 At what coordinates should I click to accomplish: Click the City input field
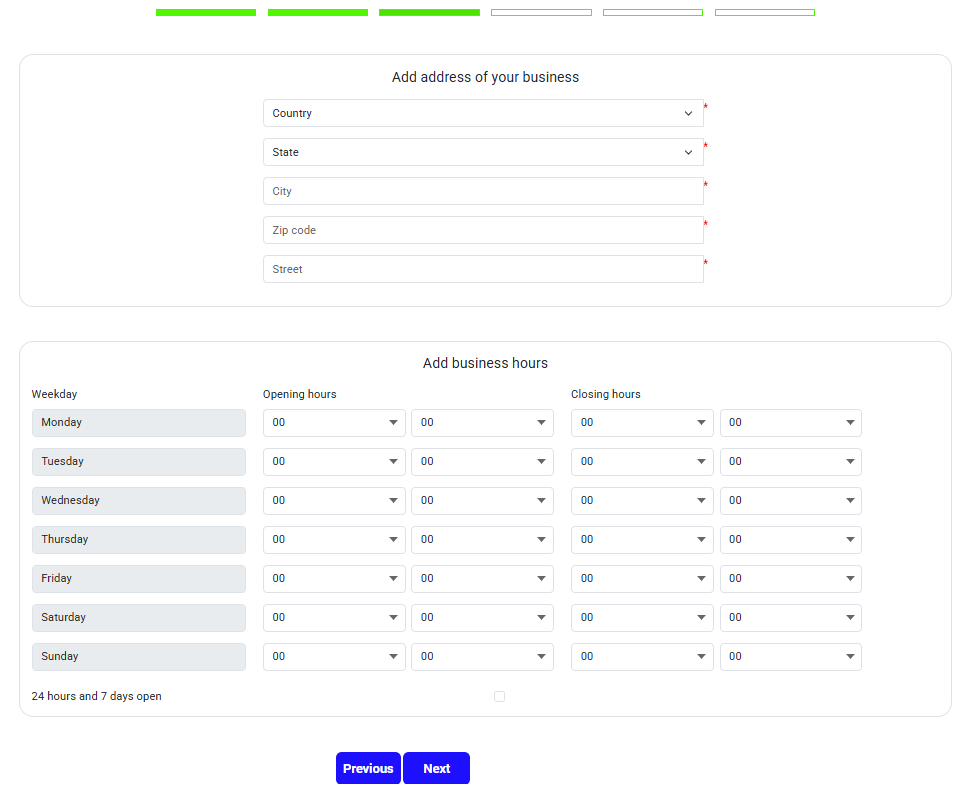483,191
